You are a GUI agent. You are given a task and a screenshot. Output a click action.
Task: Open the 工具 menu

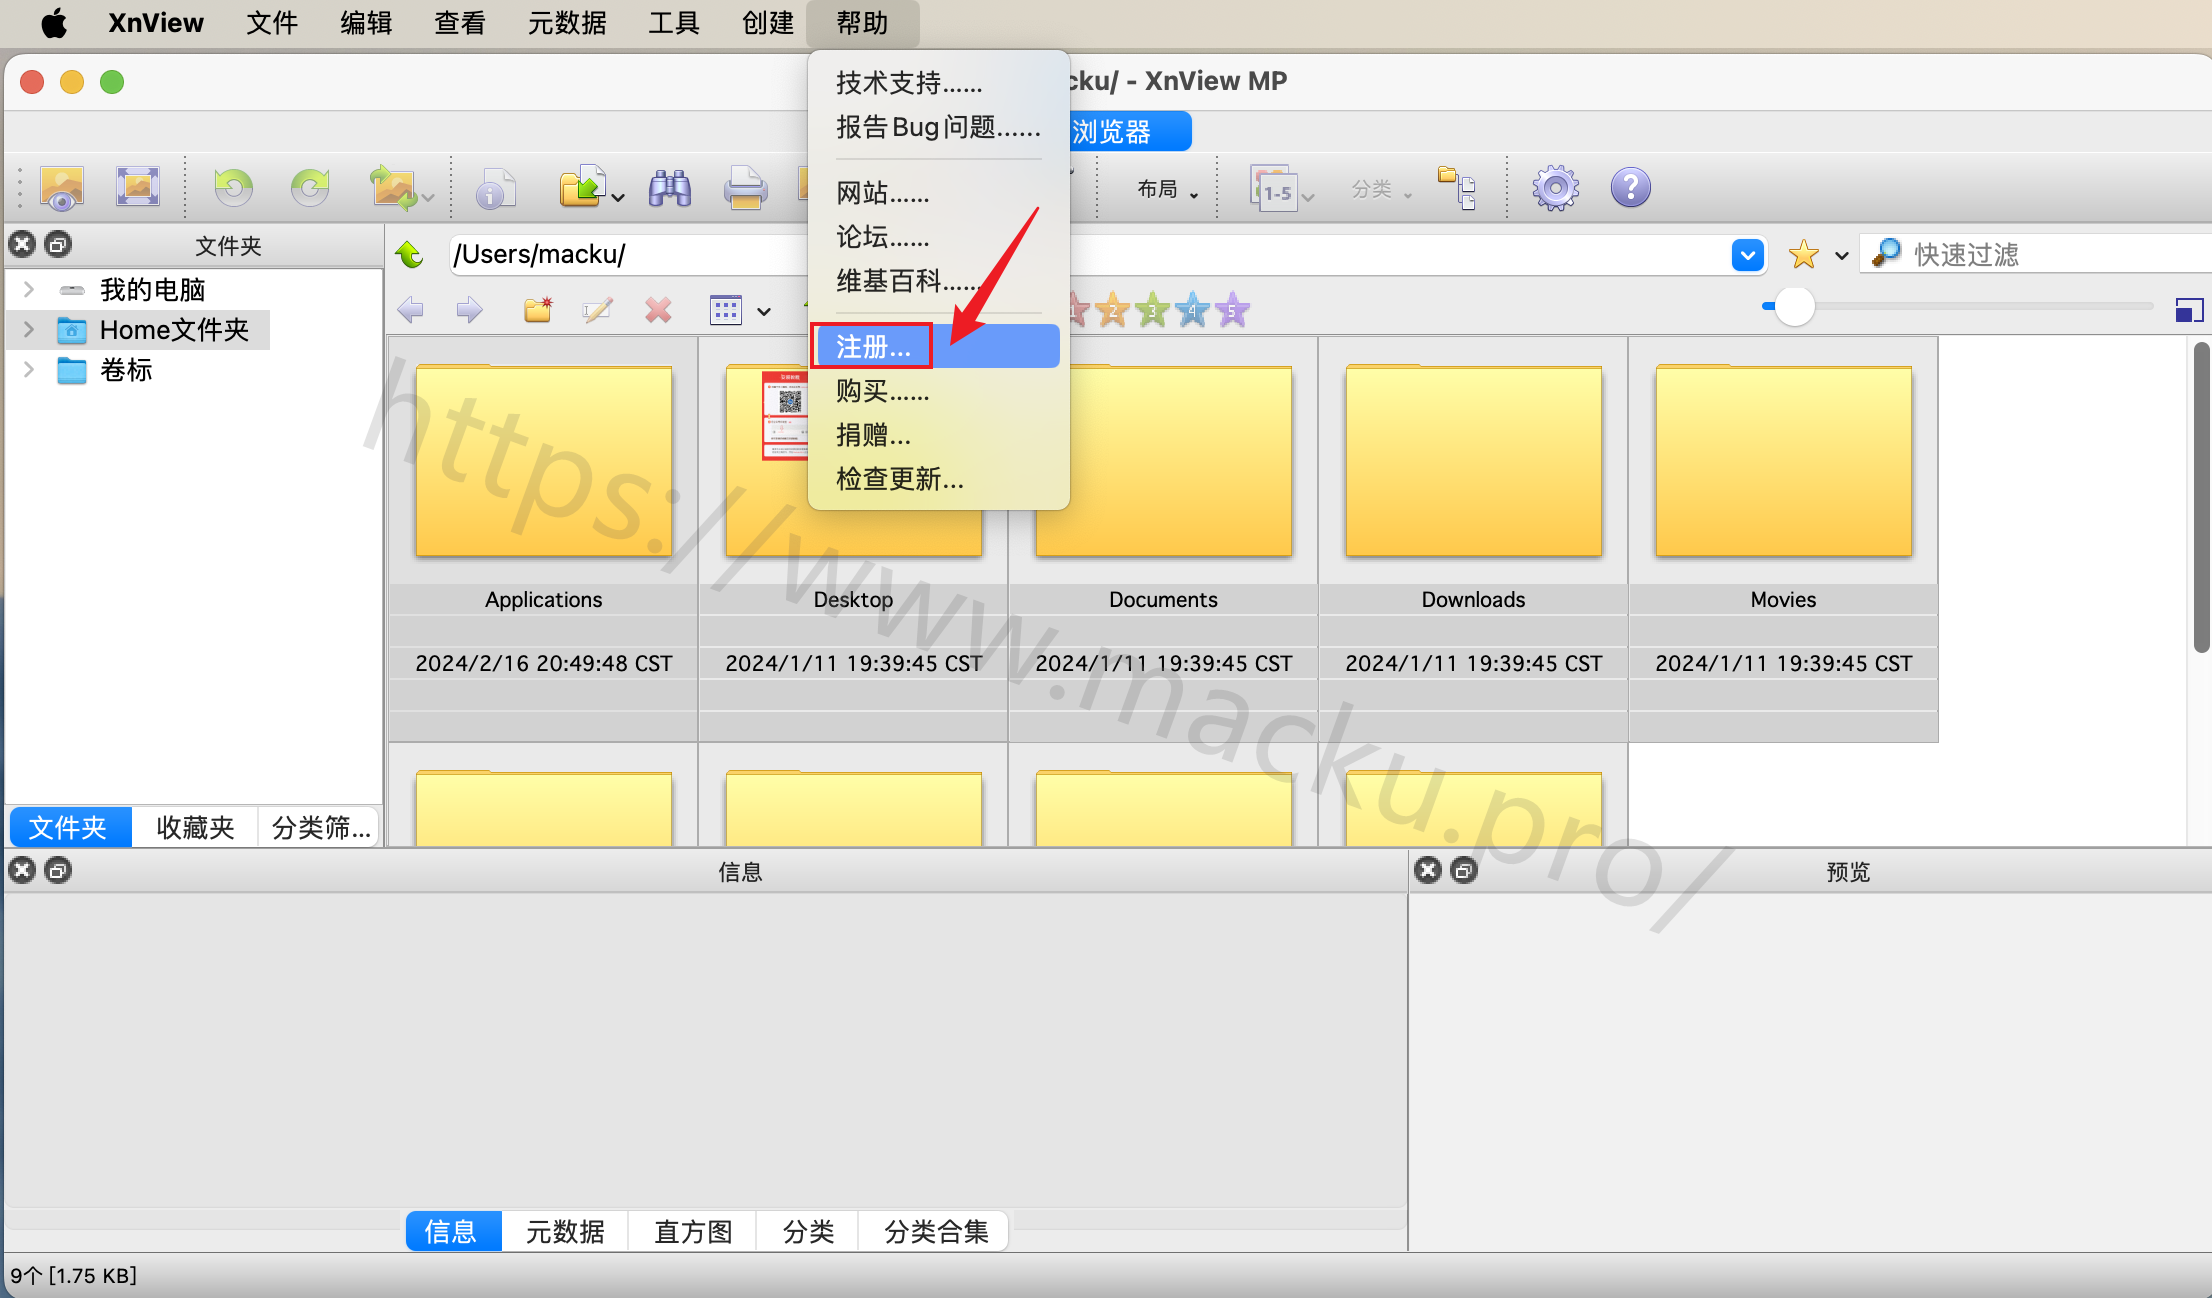(x=673, y=23)
